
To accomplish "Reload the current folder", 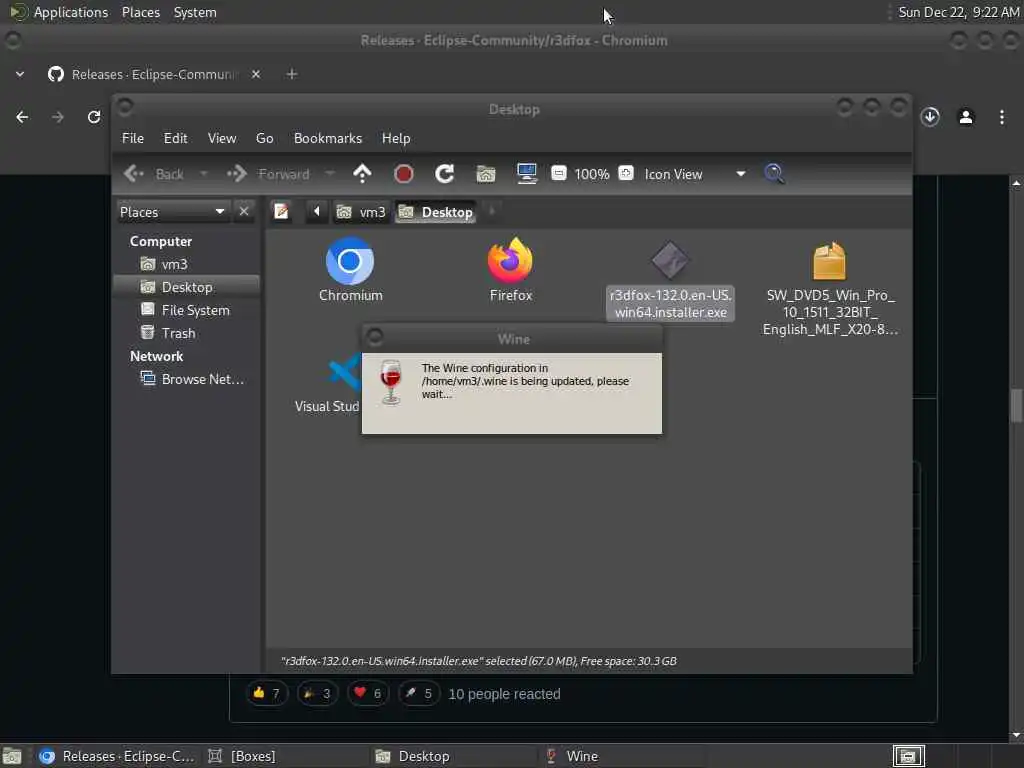I will pyautogui.click(x=445, y=174).
